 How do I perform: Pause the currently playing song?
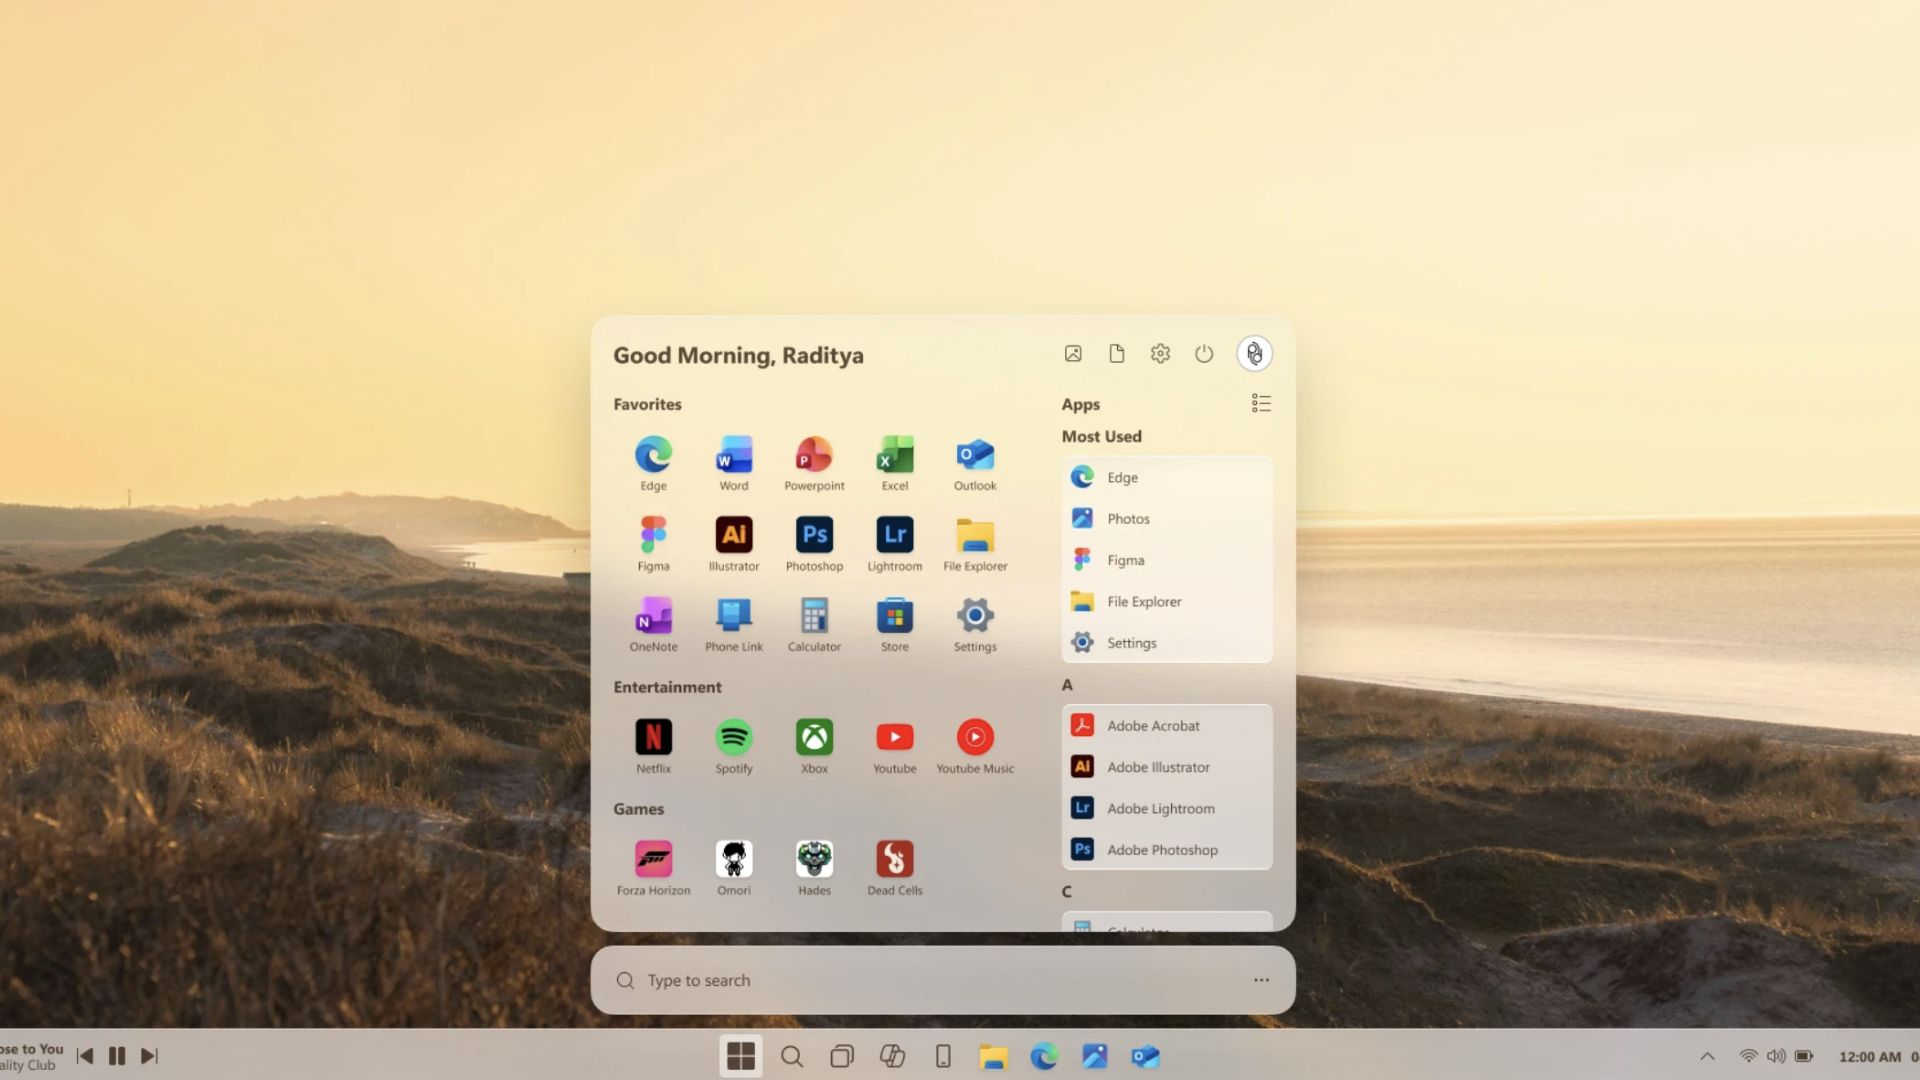[x=117, y=1055]
